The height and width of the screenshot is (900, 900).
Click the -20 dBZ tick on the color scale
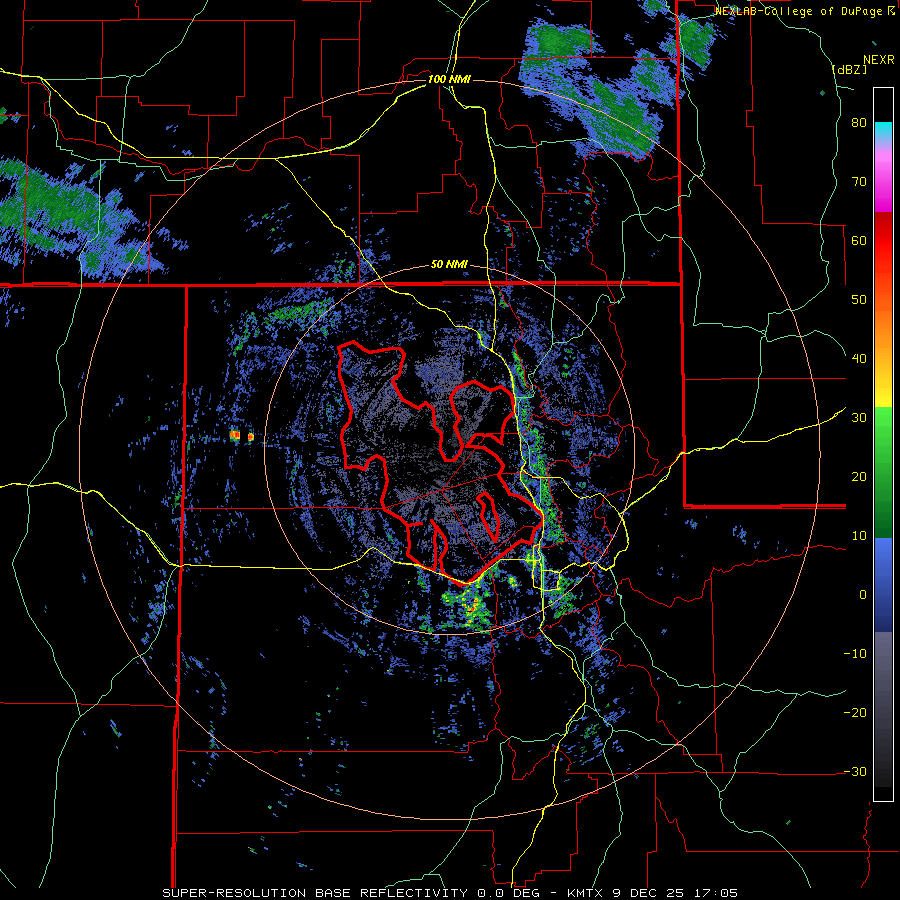(x=855, y=713)
